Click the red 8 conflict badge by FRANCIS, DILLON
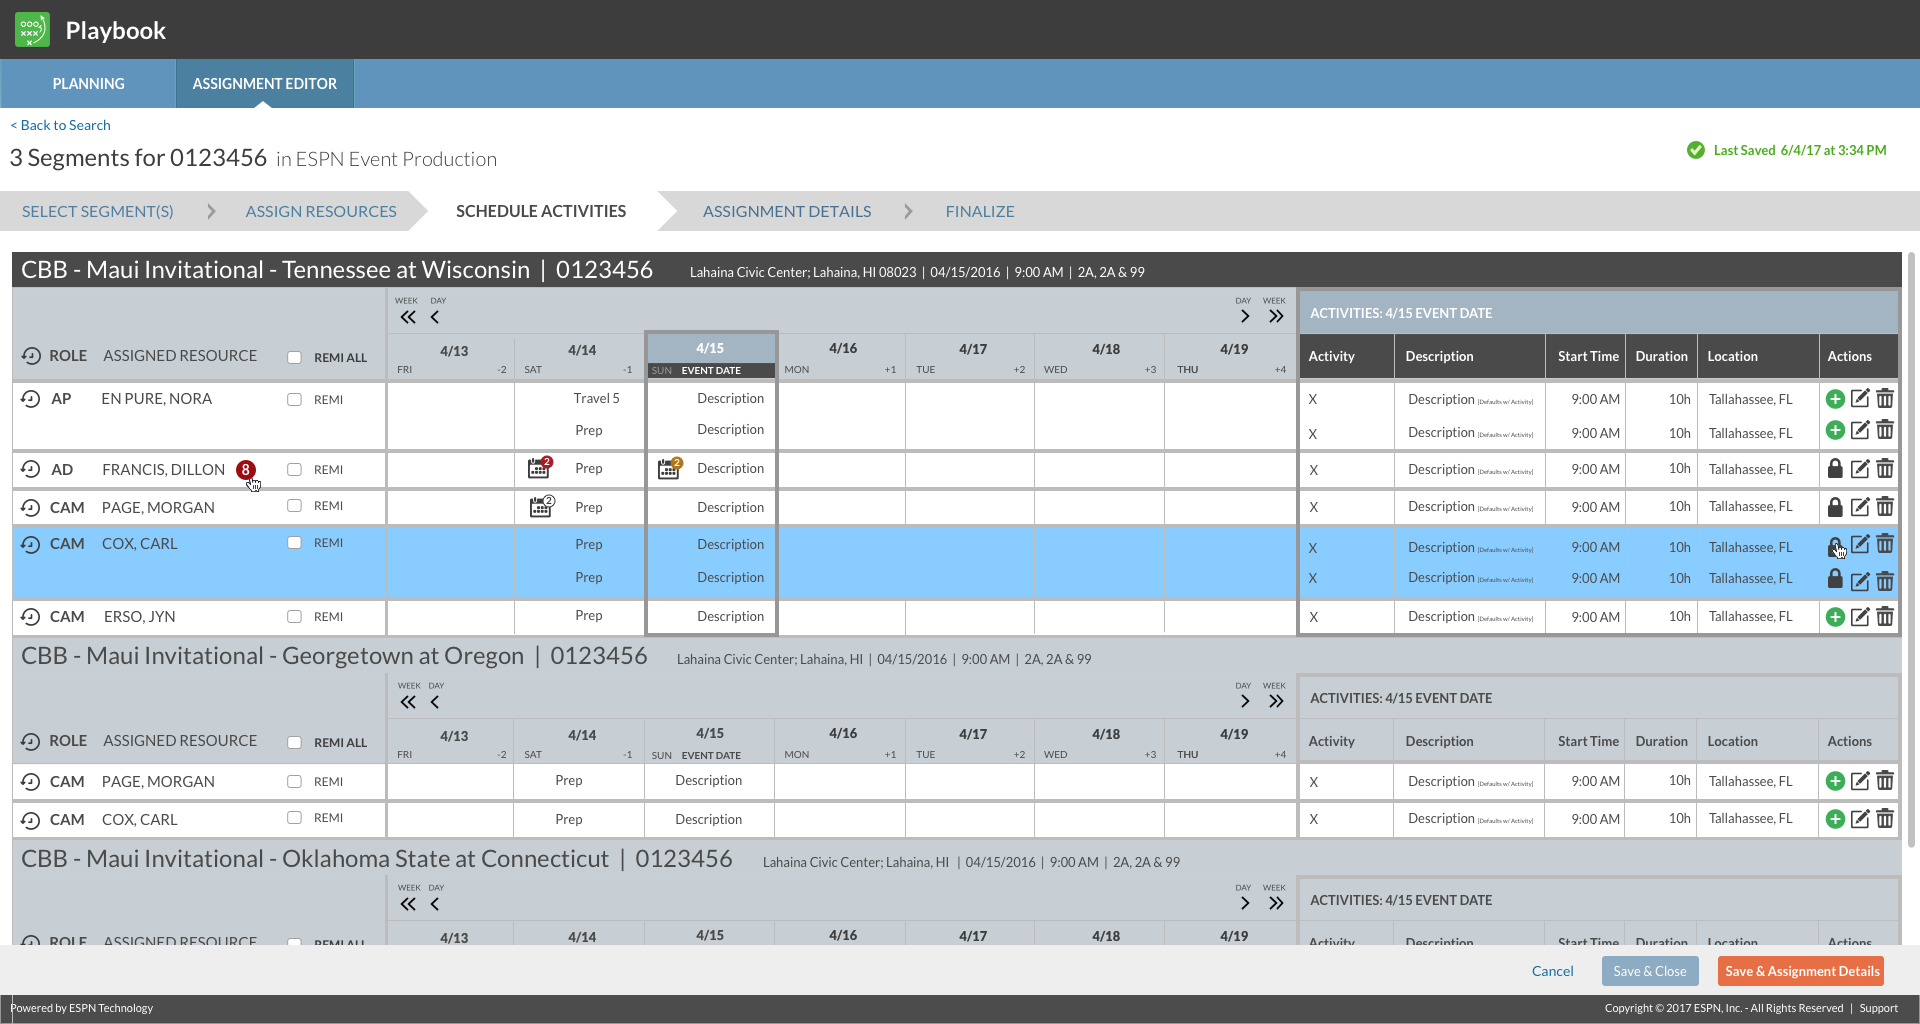Viewport: 1920px width, 1024px height. (245, 469)
